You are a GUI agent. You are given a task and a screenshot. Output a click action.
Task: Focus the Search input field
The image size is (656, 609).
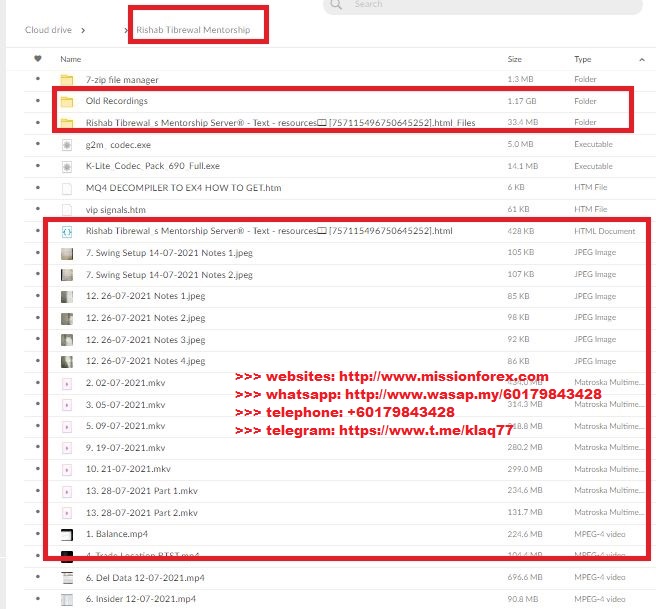[x=483, y=5]
